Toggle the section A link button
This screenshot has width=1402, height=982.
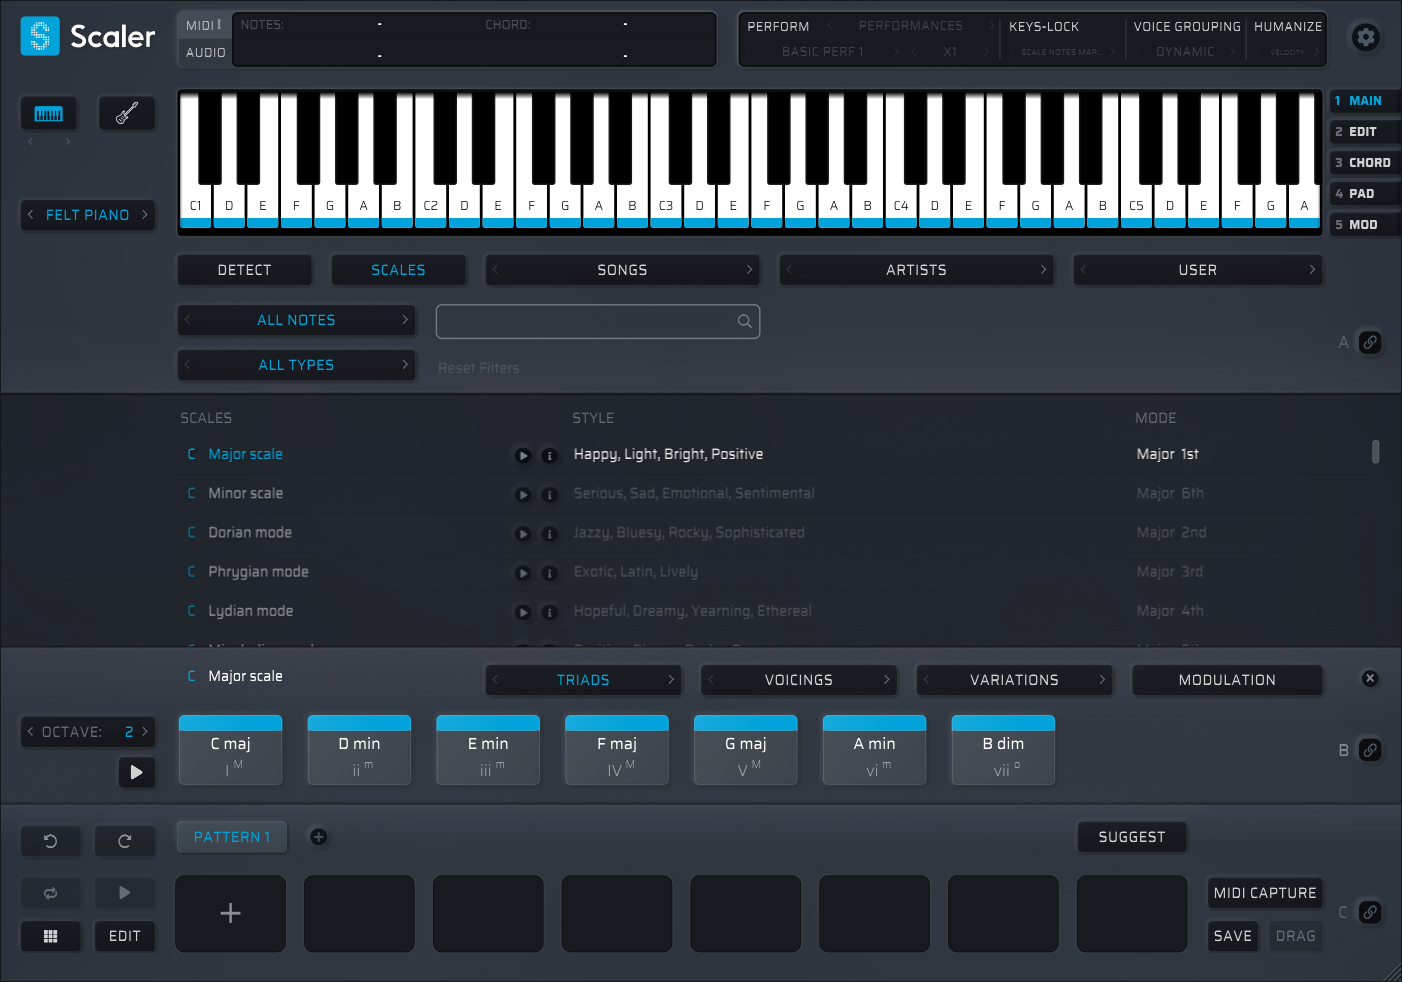(x=1370, y=342)
